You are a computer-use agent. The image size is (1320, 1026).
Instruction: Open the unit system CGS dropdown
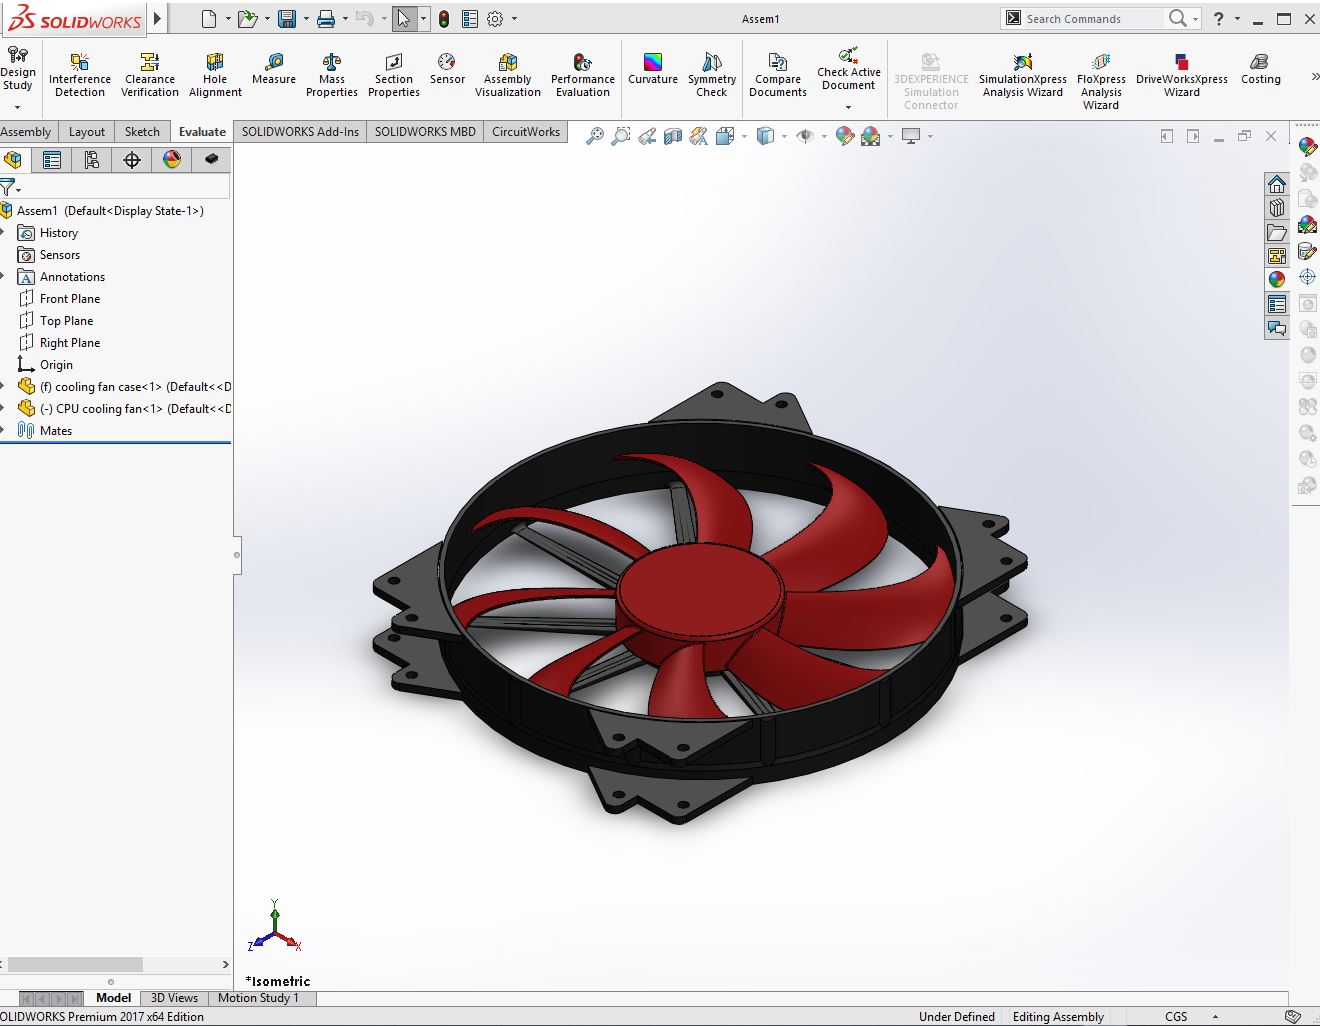tap(1216, 1016)
